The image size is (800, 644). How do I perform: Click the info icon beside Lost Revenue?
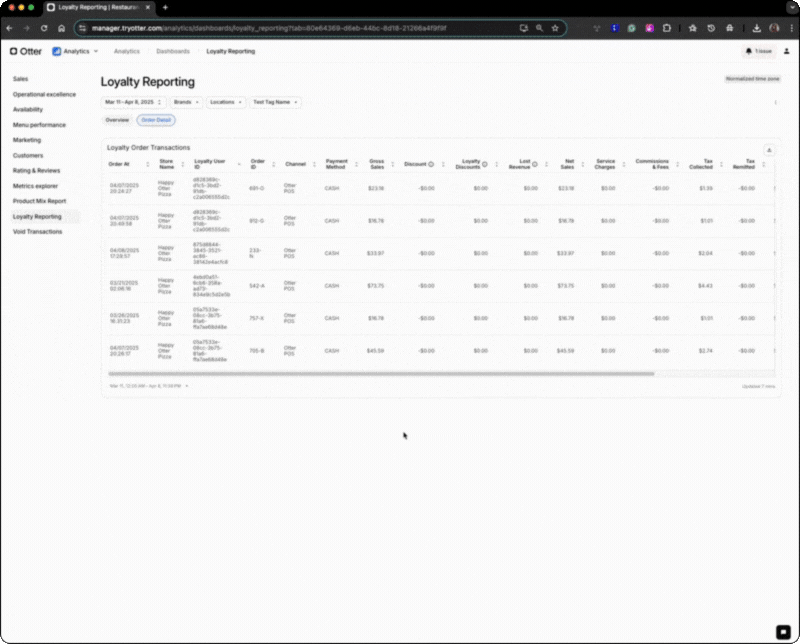click(x=535, y=164)
